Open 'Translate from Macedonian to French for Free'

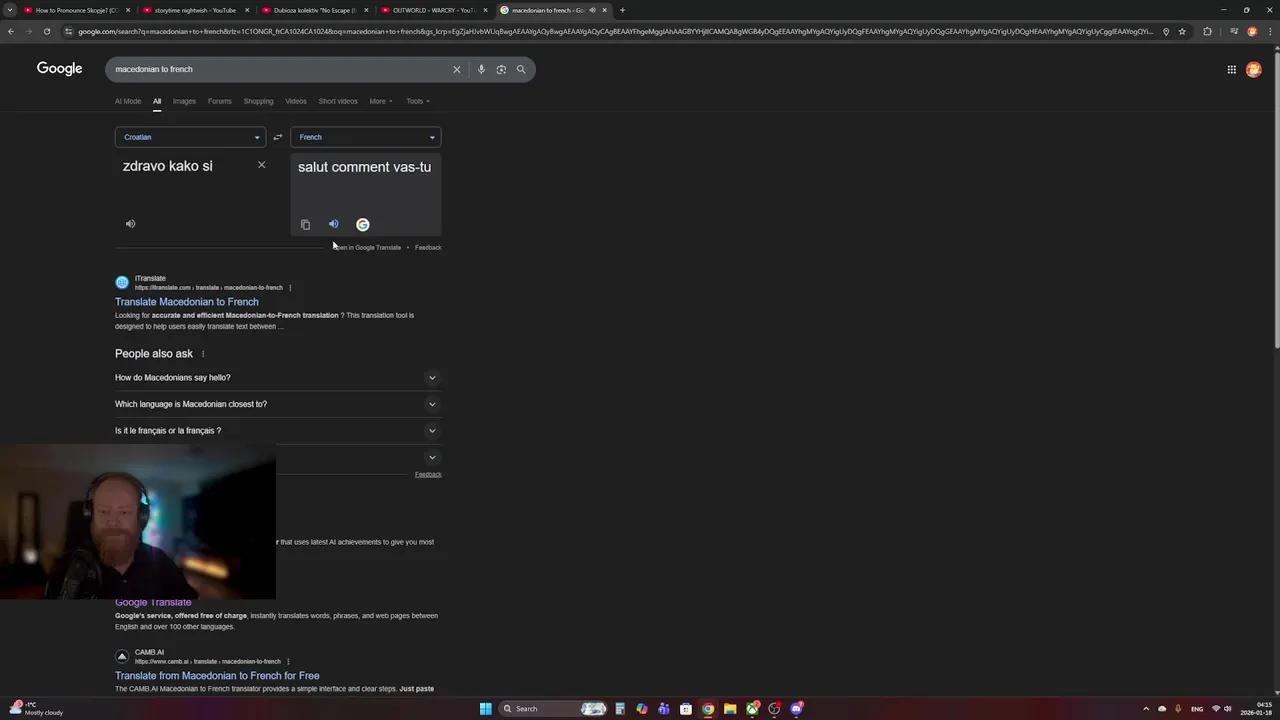tap(217, 676)
